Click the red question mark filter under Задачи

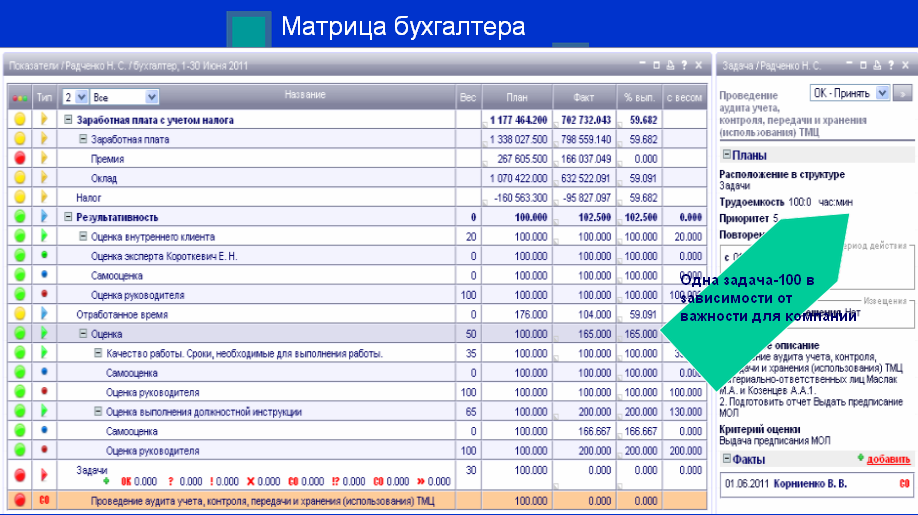(x=170, y=482)
